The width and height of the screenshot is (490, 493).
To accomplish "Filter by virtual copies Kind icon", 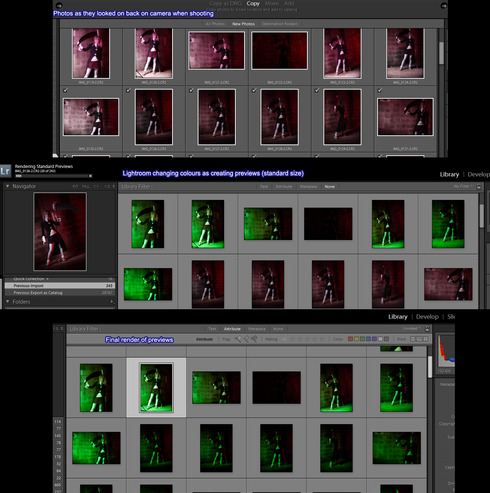I will (419, 339).
